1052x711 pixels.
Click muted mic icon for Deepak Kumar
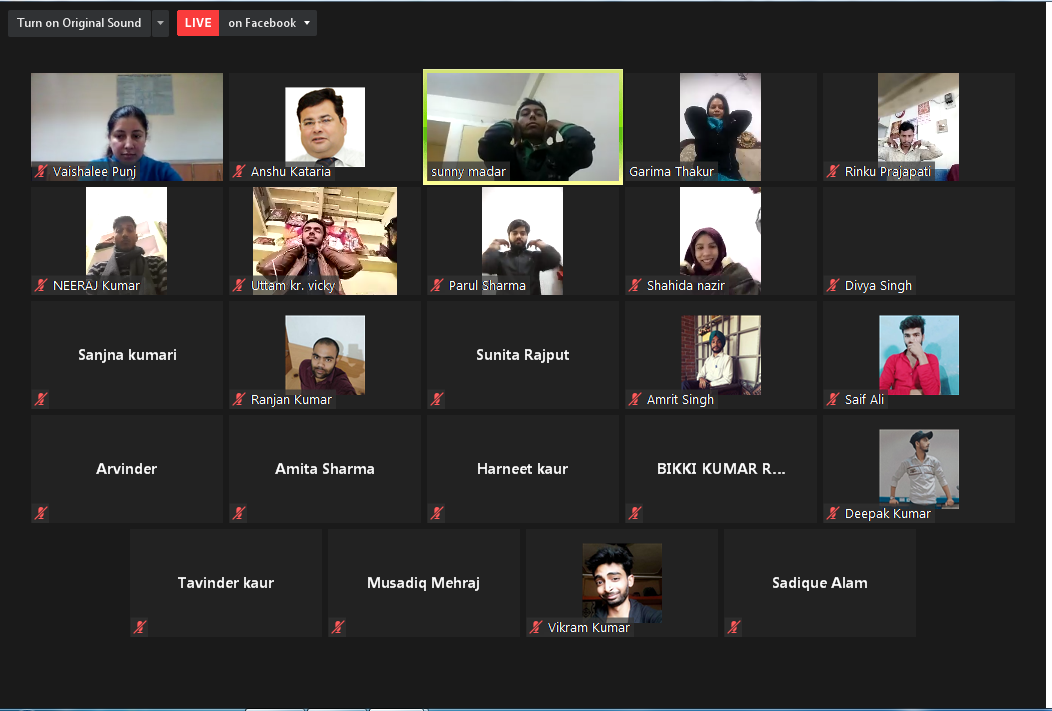coord(833,513)
